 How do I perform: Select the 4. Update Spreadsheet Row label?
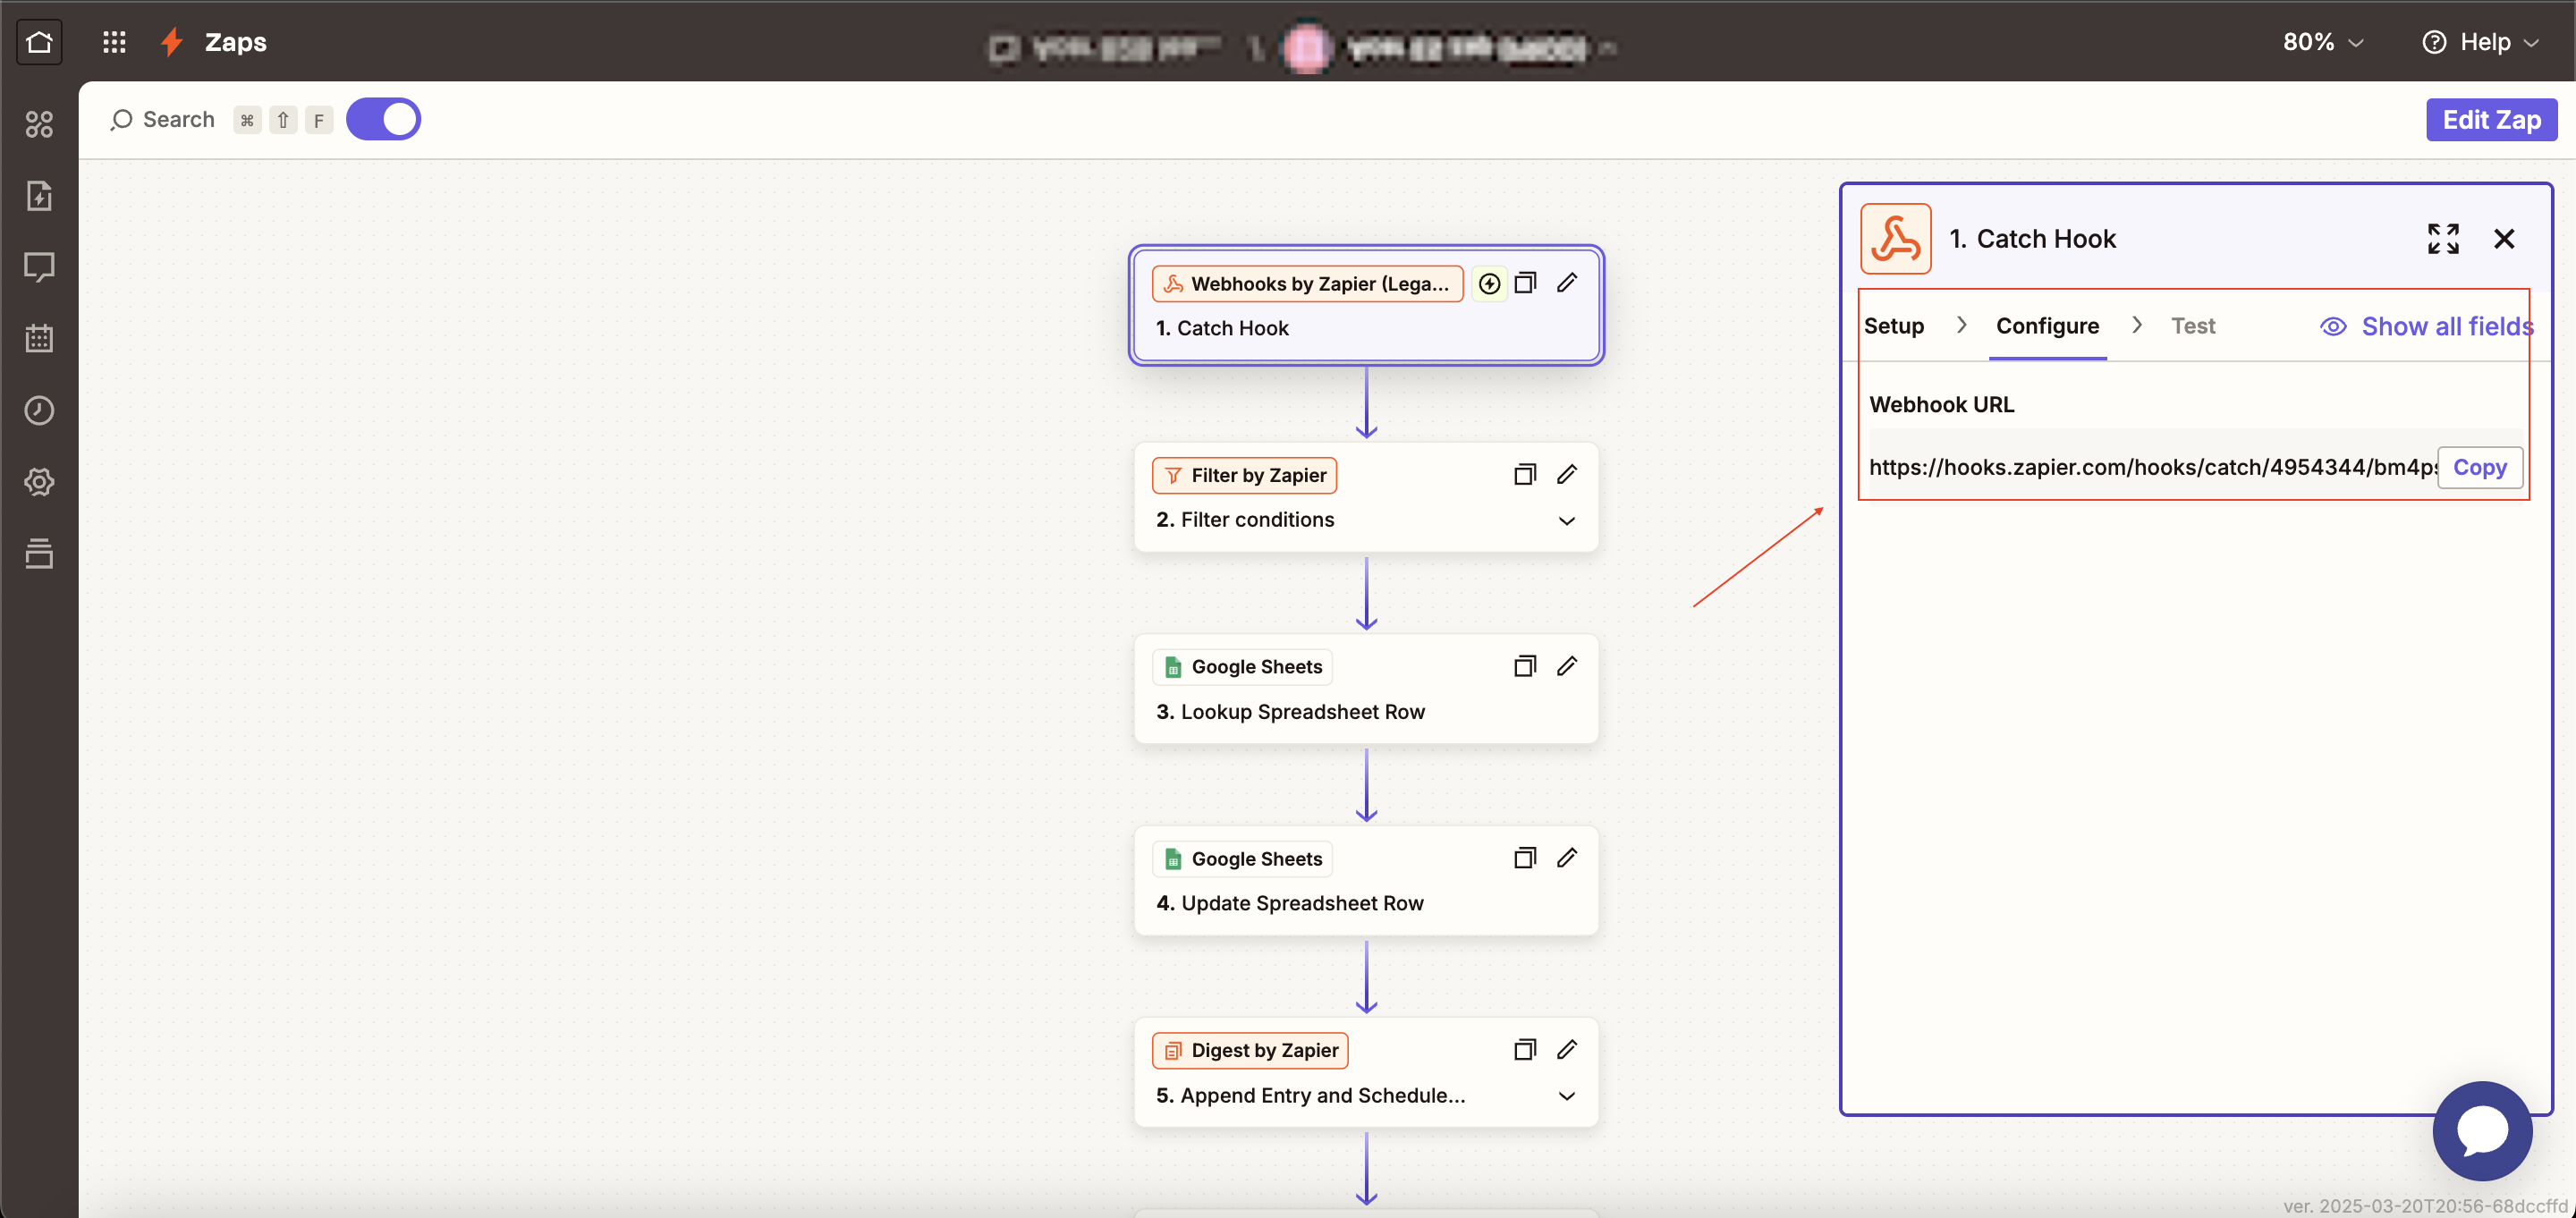pyautogui.click(x=1289, y=903)
